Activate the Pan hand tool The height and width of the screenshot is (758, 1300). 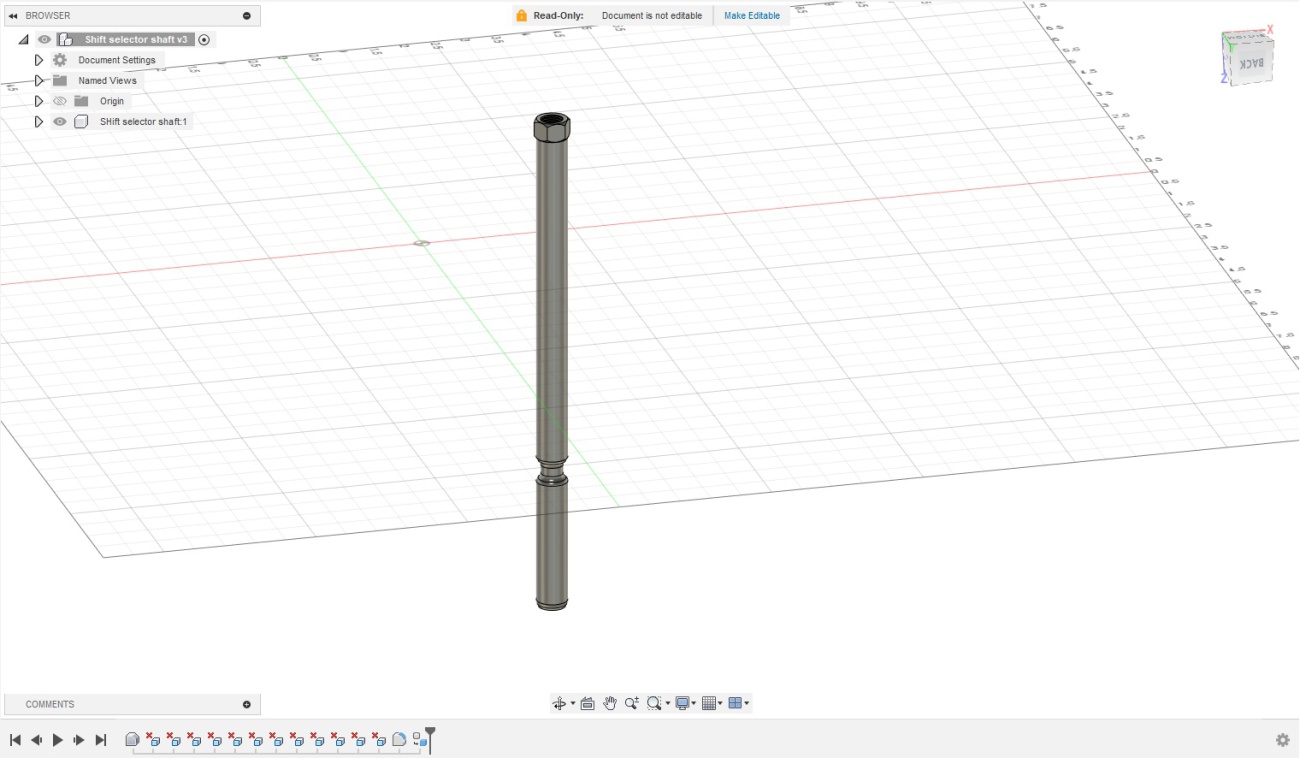610,704
